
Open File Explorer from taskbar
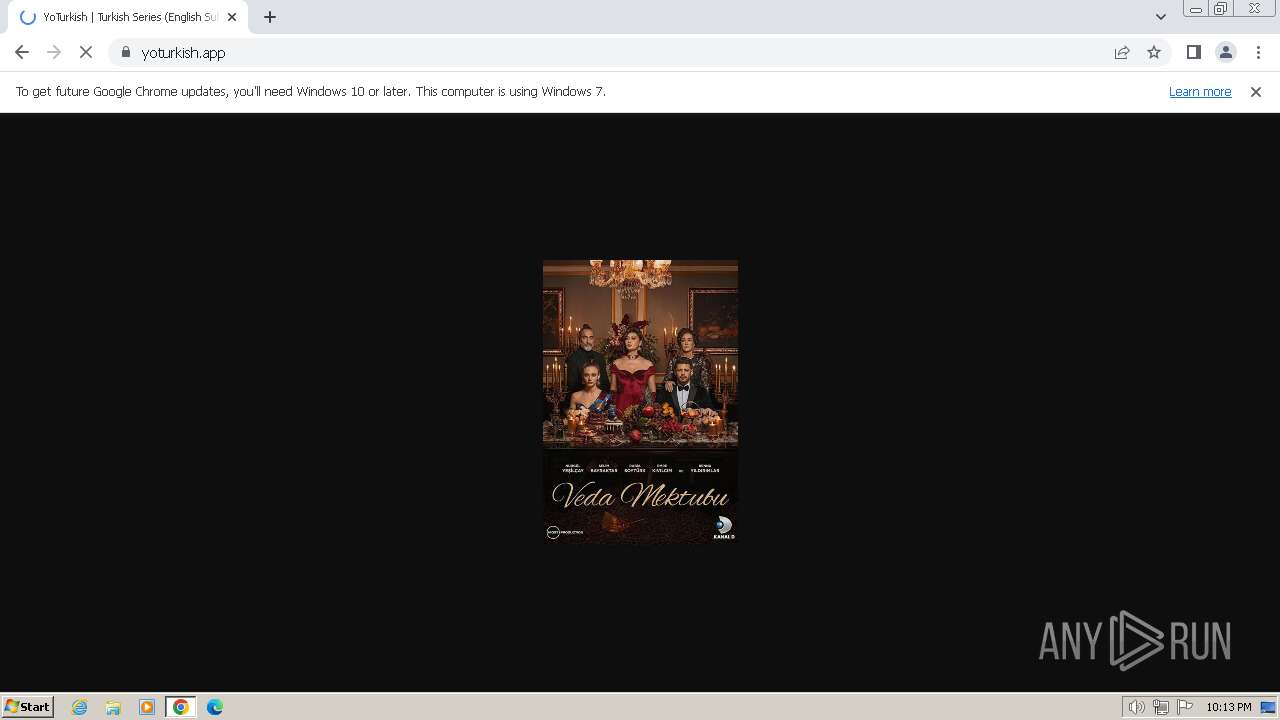113,707
